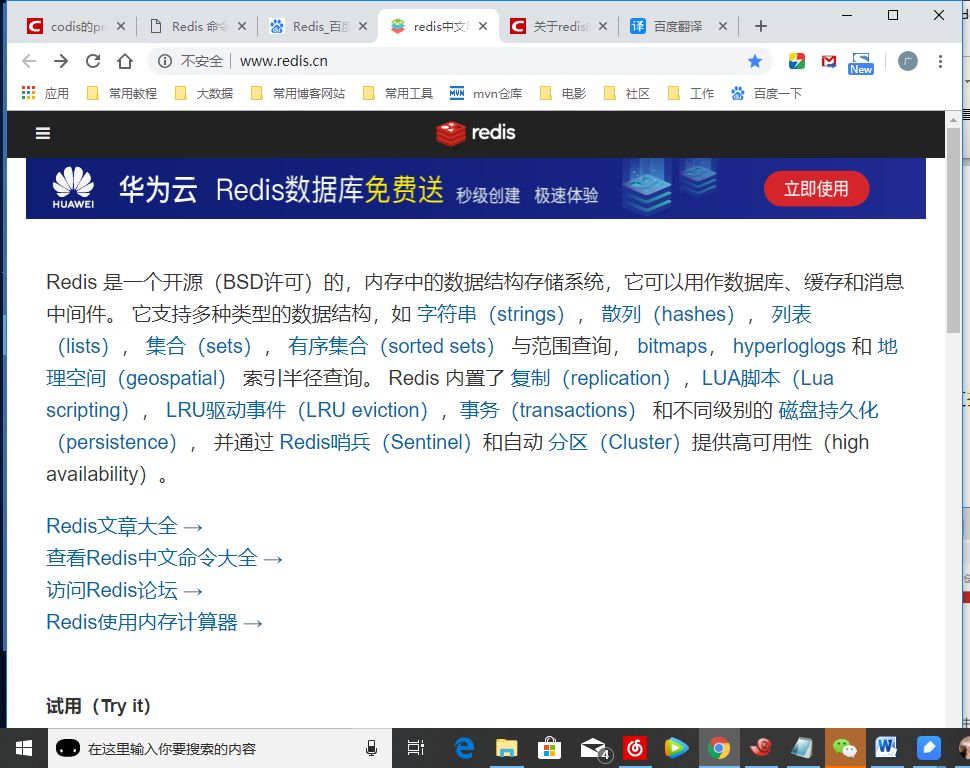Open the 常用博客网站 bookmark folder
Viewport: 970px width, 768px height.
(x=298, y=93)
